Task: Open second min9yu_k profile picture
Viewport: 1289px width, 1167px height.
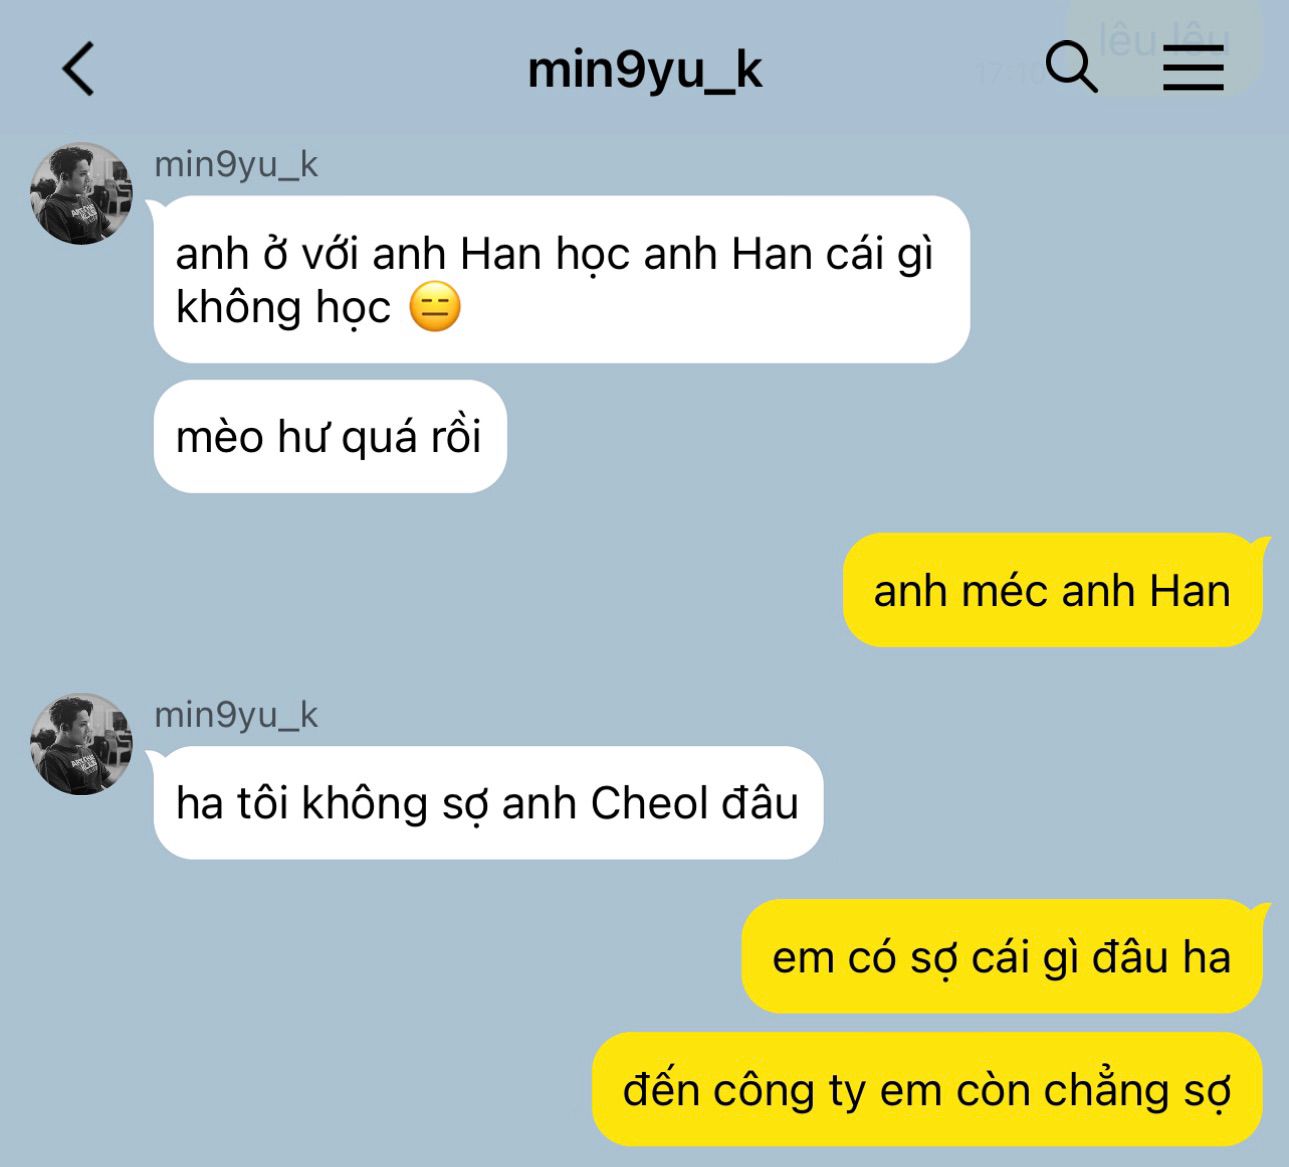Action: (81, 744)
